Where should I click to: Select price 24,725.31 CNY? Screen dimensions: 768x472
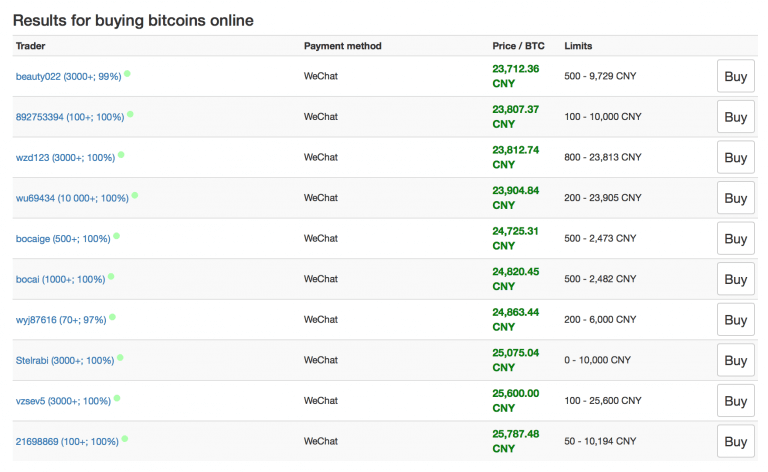[x=516, y=238]
